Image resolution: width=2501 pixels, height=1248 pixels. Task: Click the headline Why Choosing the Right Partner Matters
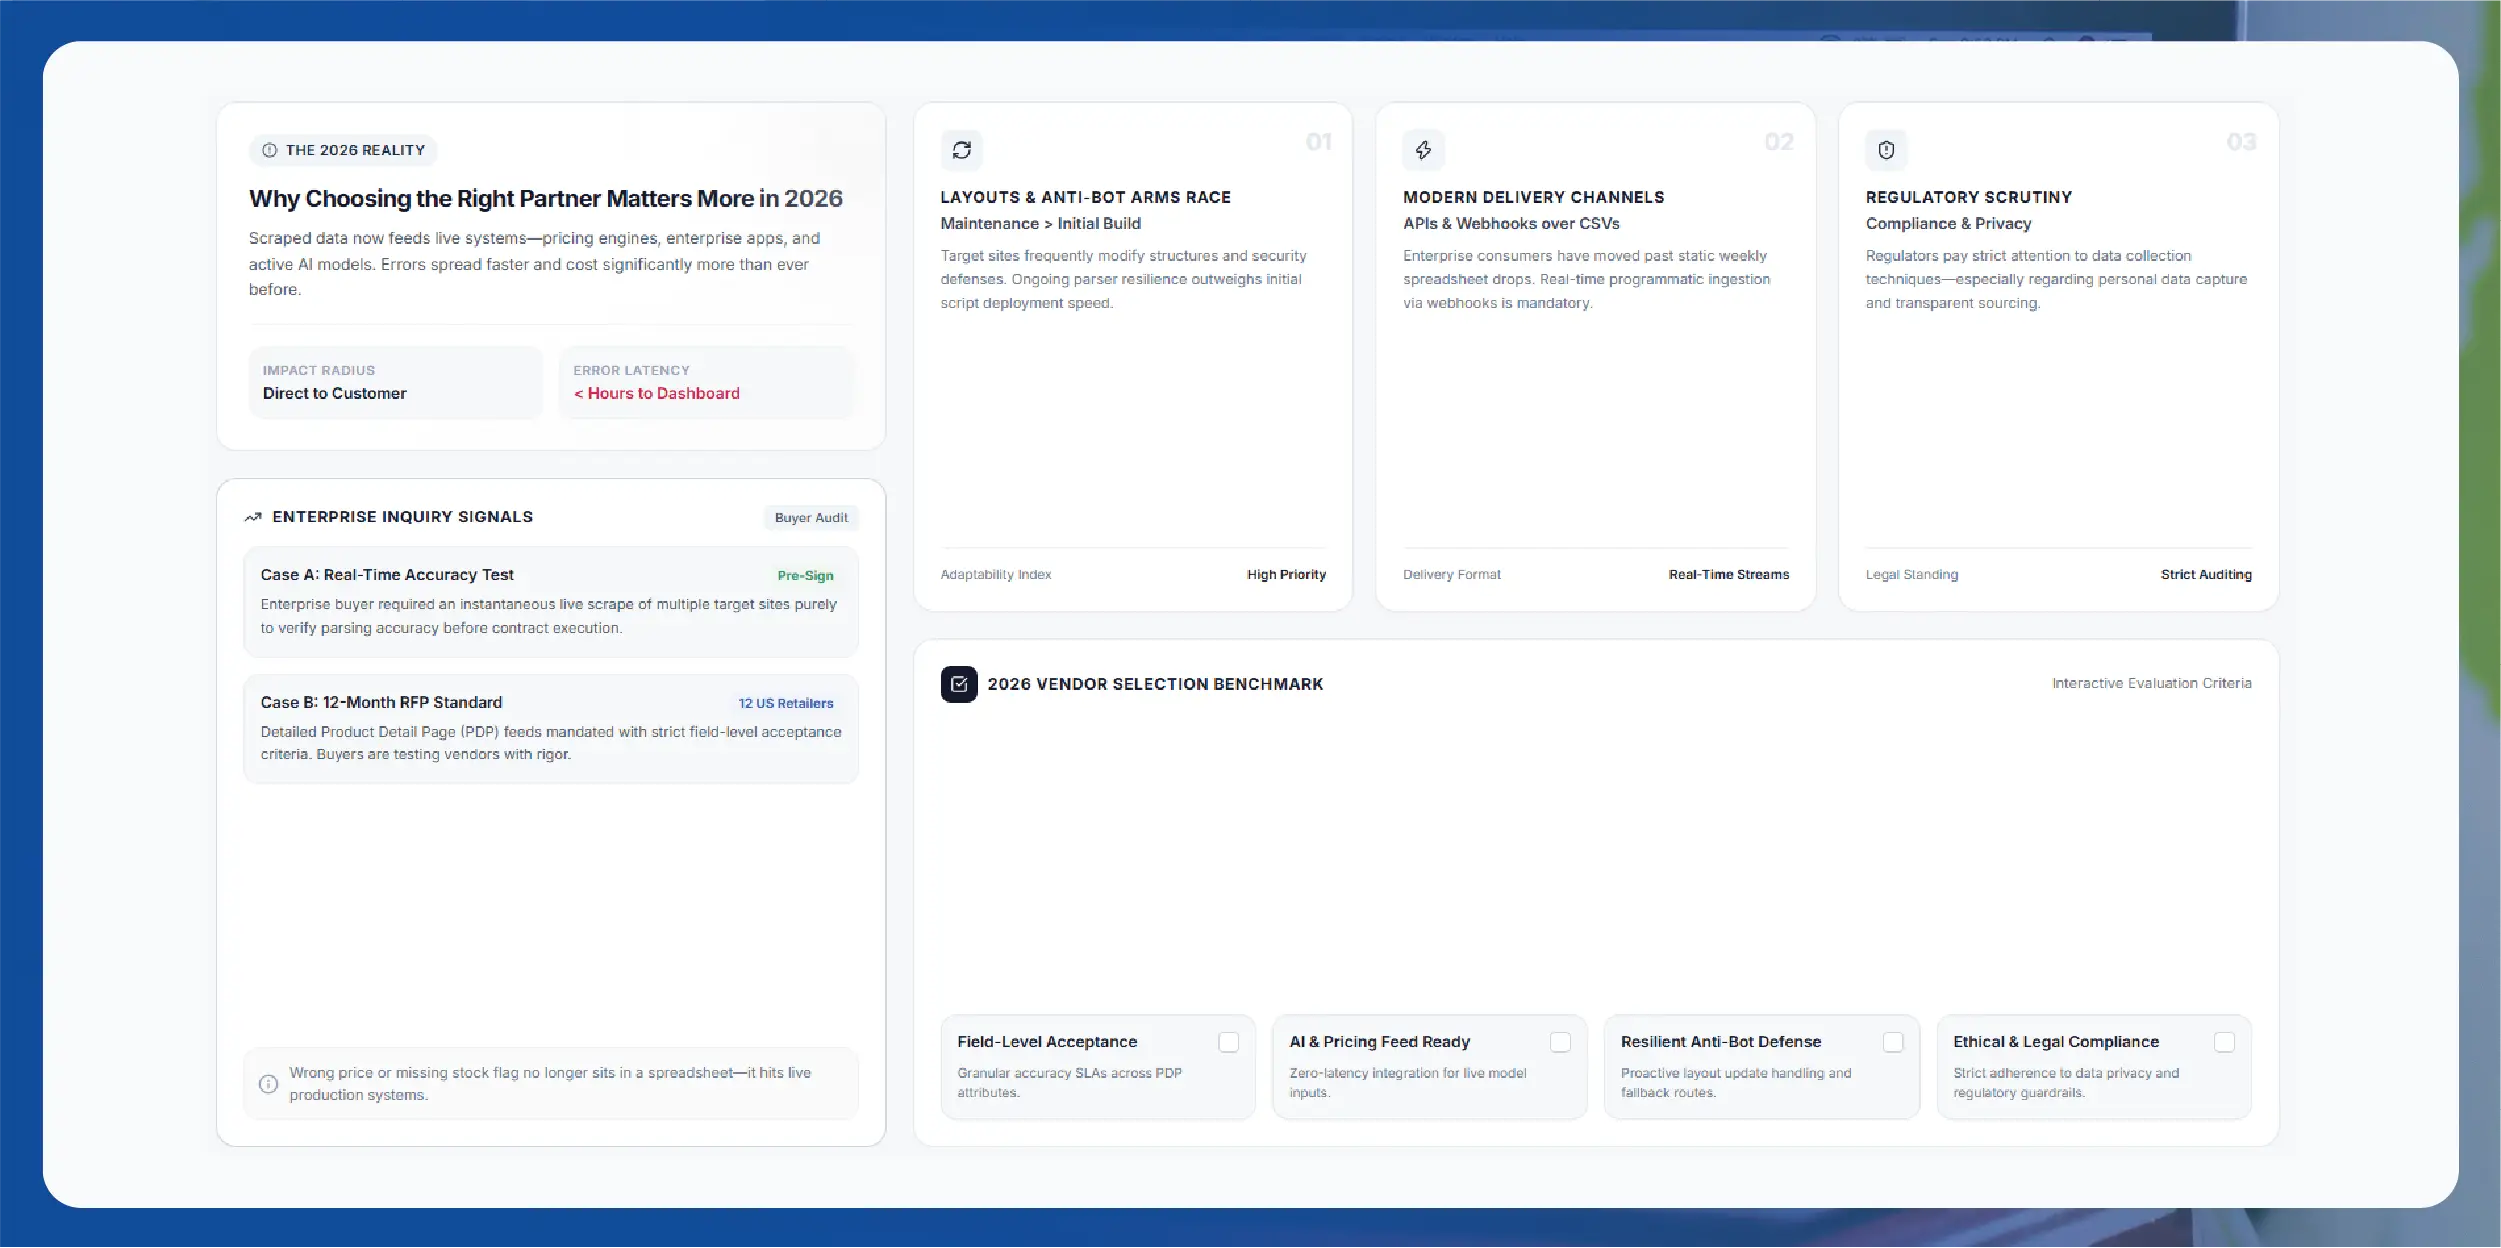coord(546,199)
